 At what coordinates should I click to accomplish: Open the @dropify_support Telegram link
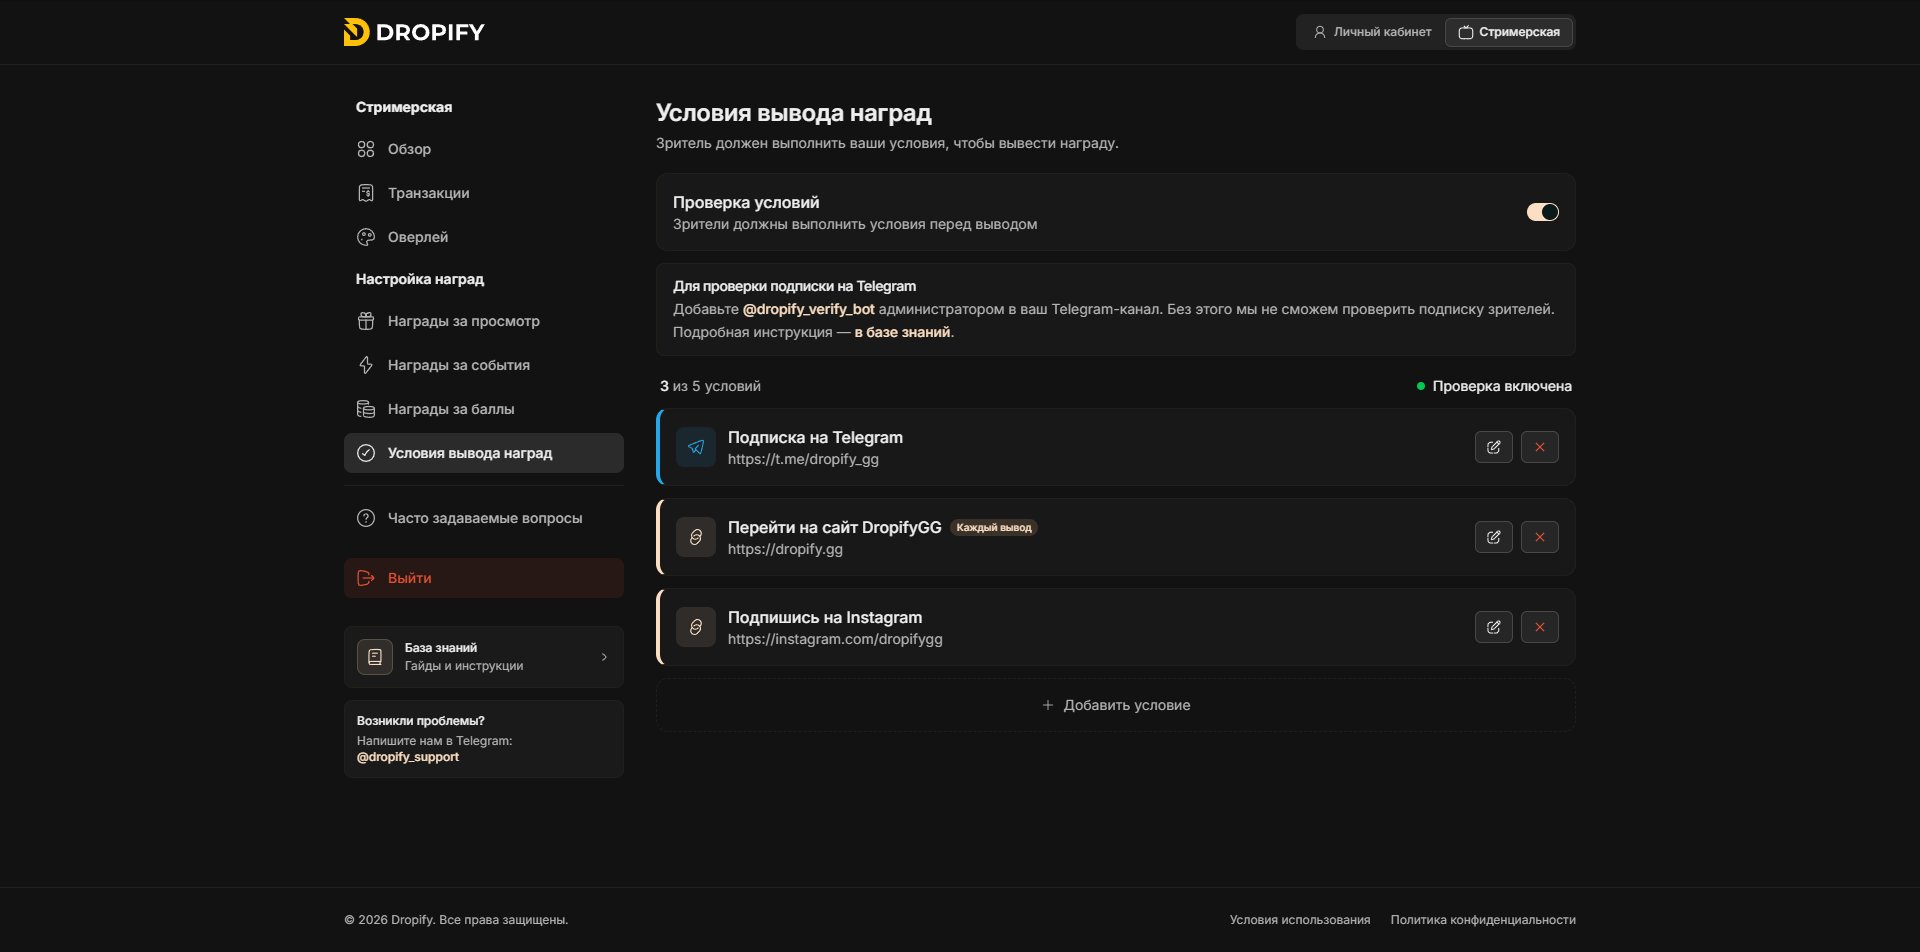[408, 757]
